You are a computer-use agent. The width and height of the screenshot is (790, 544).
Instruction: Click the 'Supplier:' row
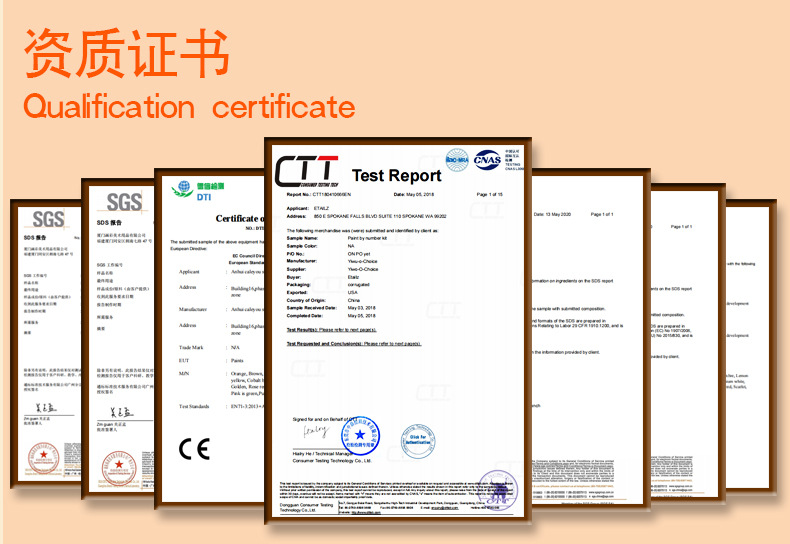[x=332, y=269]
